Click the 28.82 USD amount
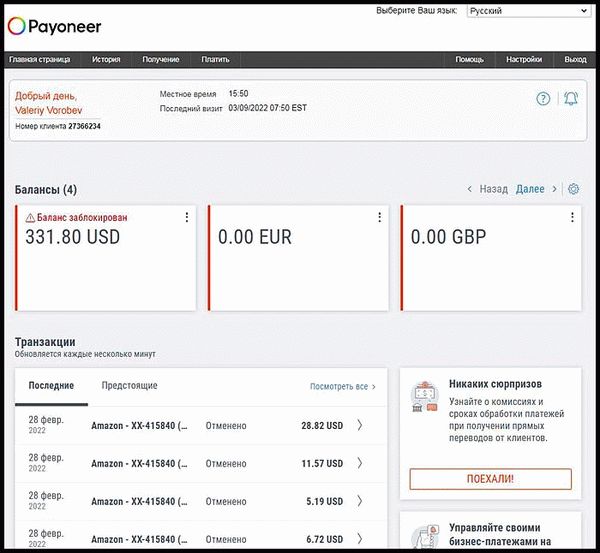The height and width of the screenshot is (553, 600). pos(322,426)
